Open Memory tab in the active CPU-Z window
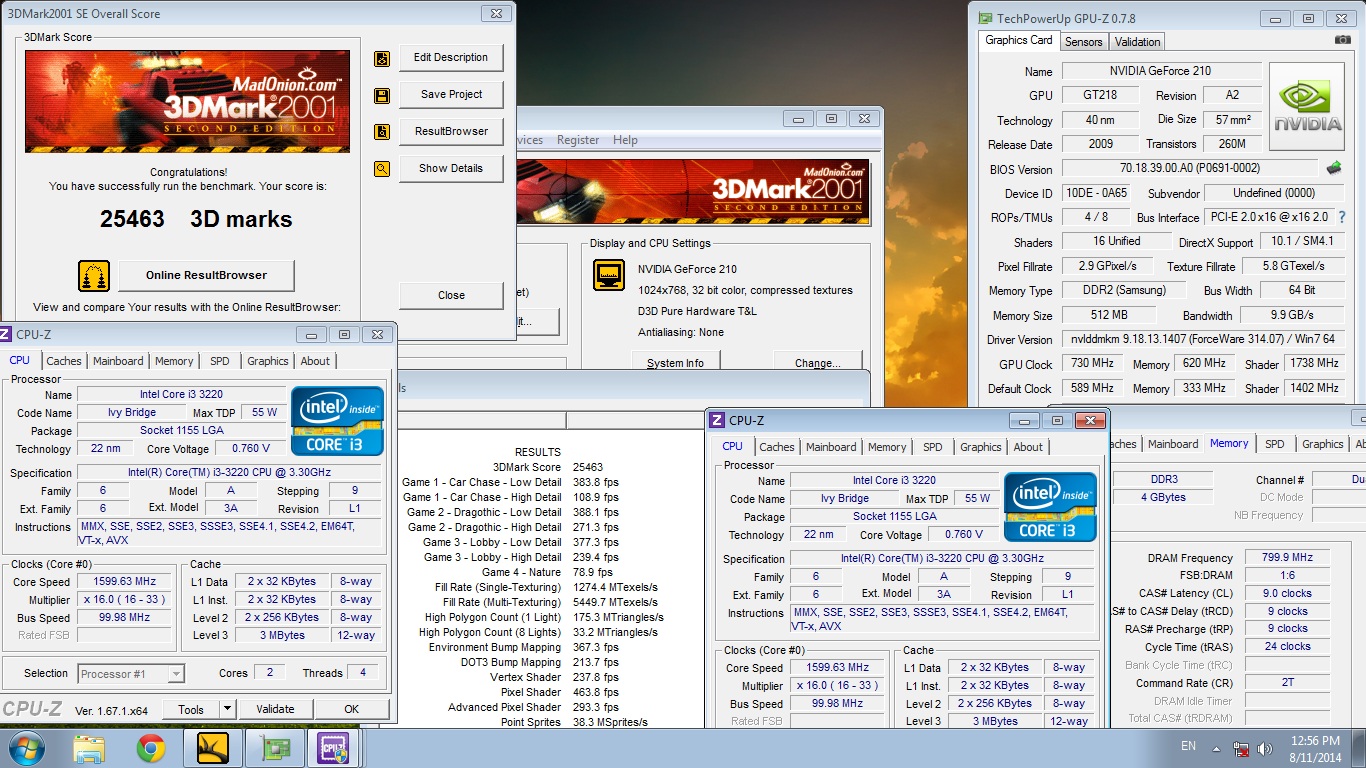1366x768 pixels. [x=887, y=447]
